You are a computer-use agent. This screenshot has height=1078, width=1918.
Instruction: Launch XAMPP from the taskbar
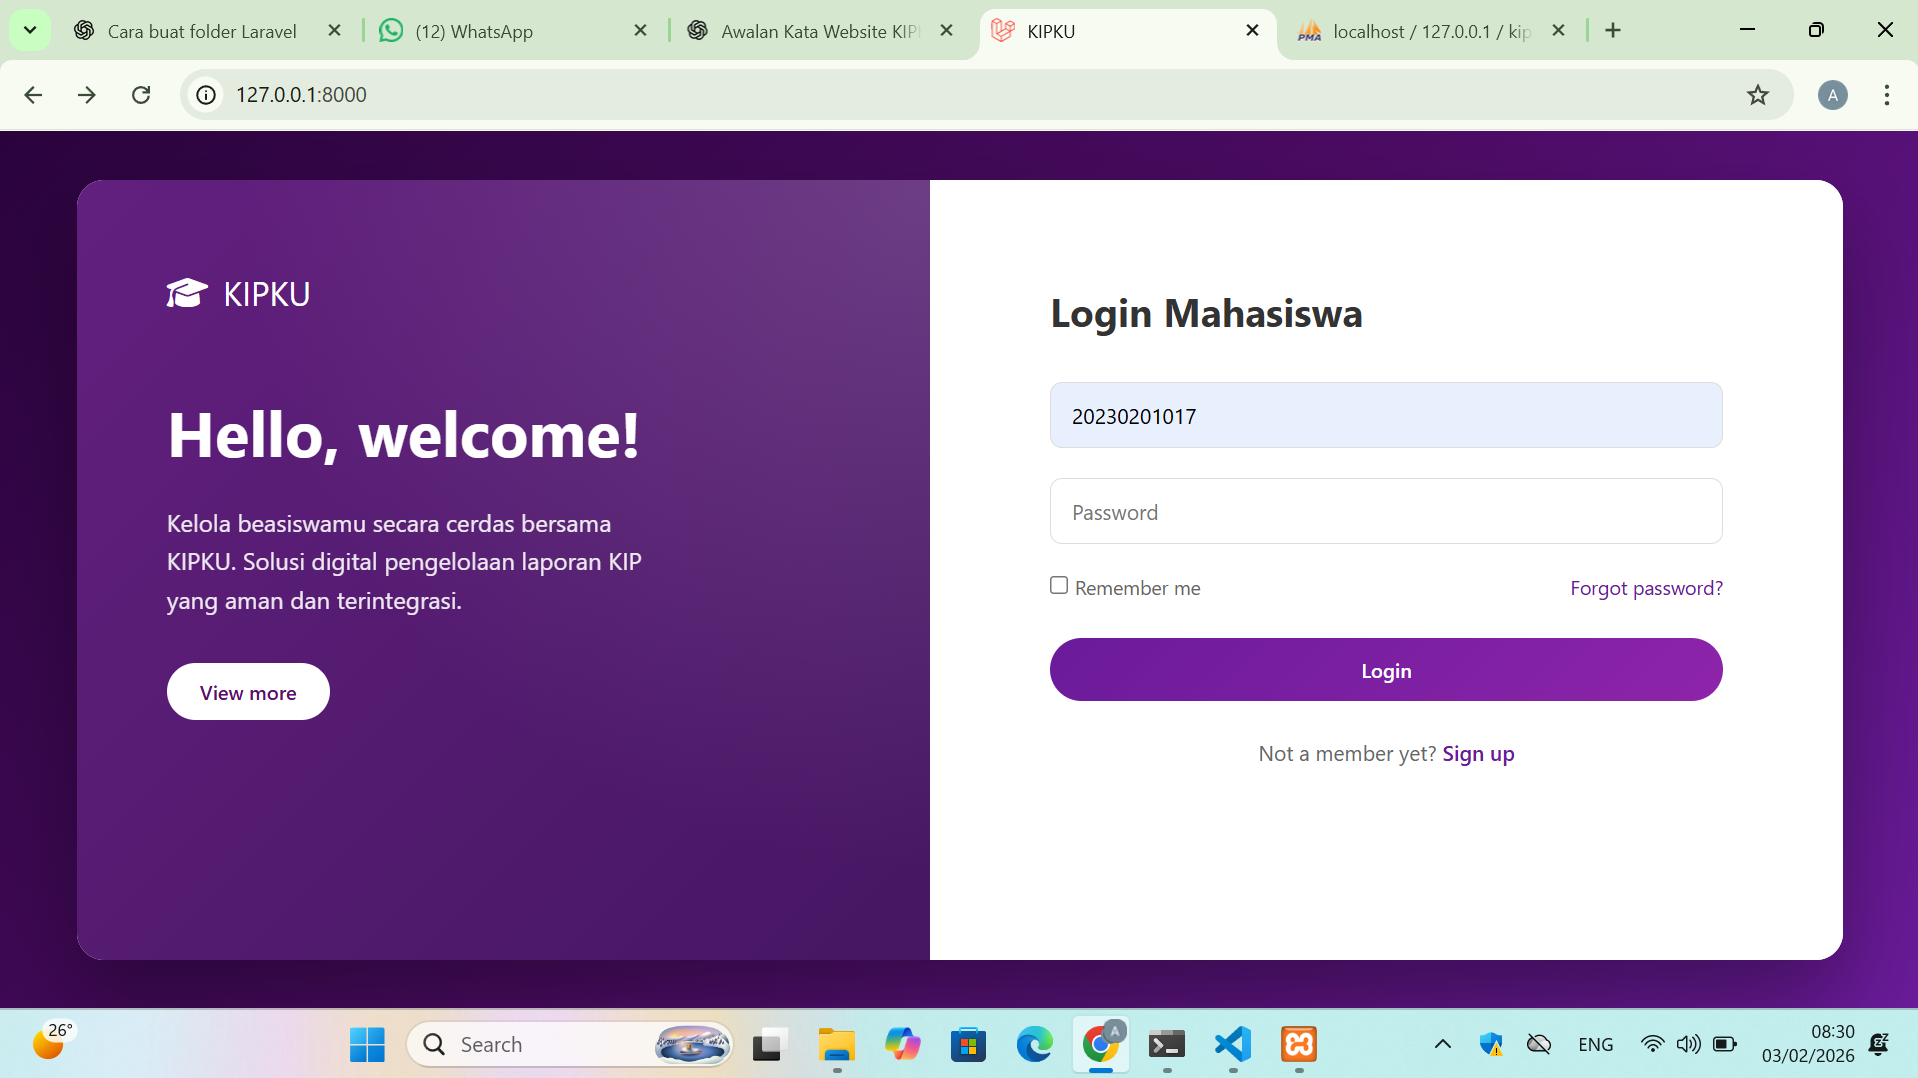(x=1298, y=1044)
